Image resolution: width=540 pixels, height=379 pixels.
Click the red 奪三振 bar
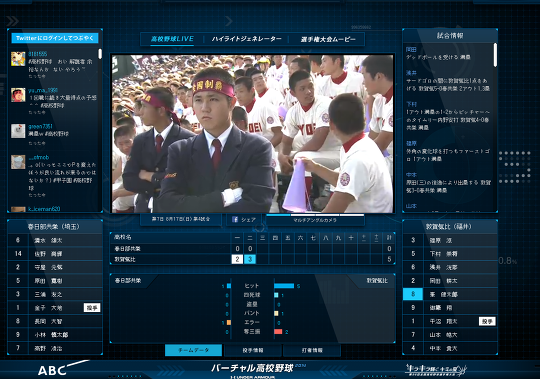coord(278,332)
